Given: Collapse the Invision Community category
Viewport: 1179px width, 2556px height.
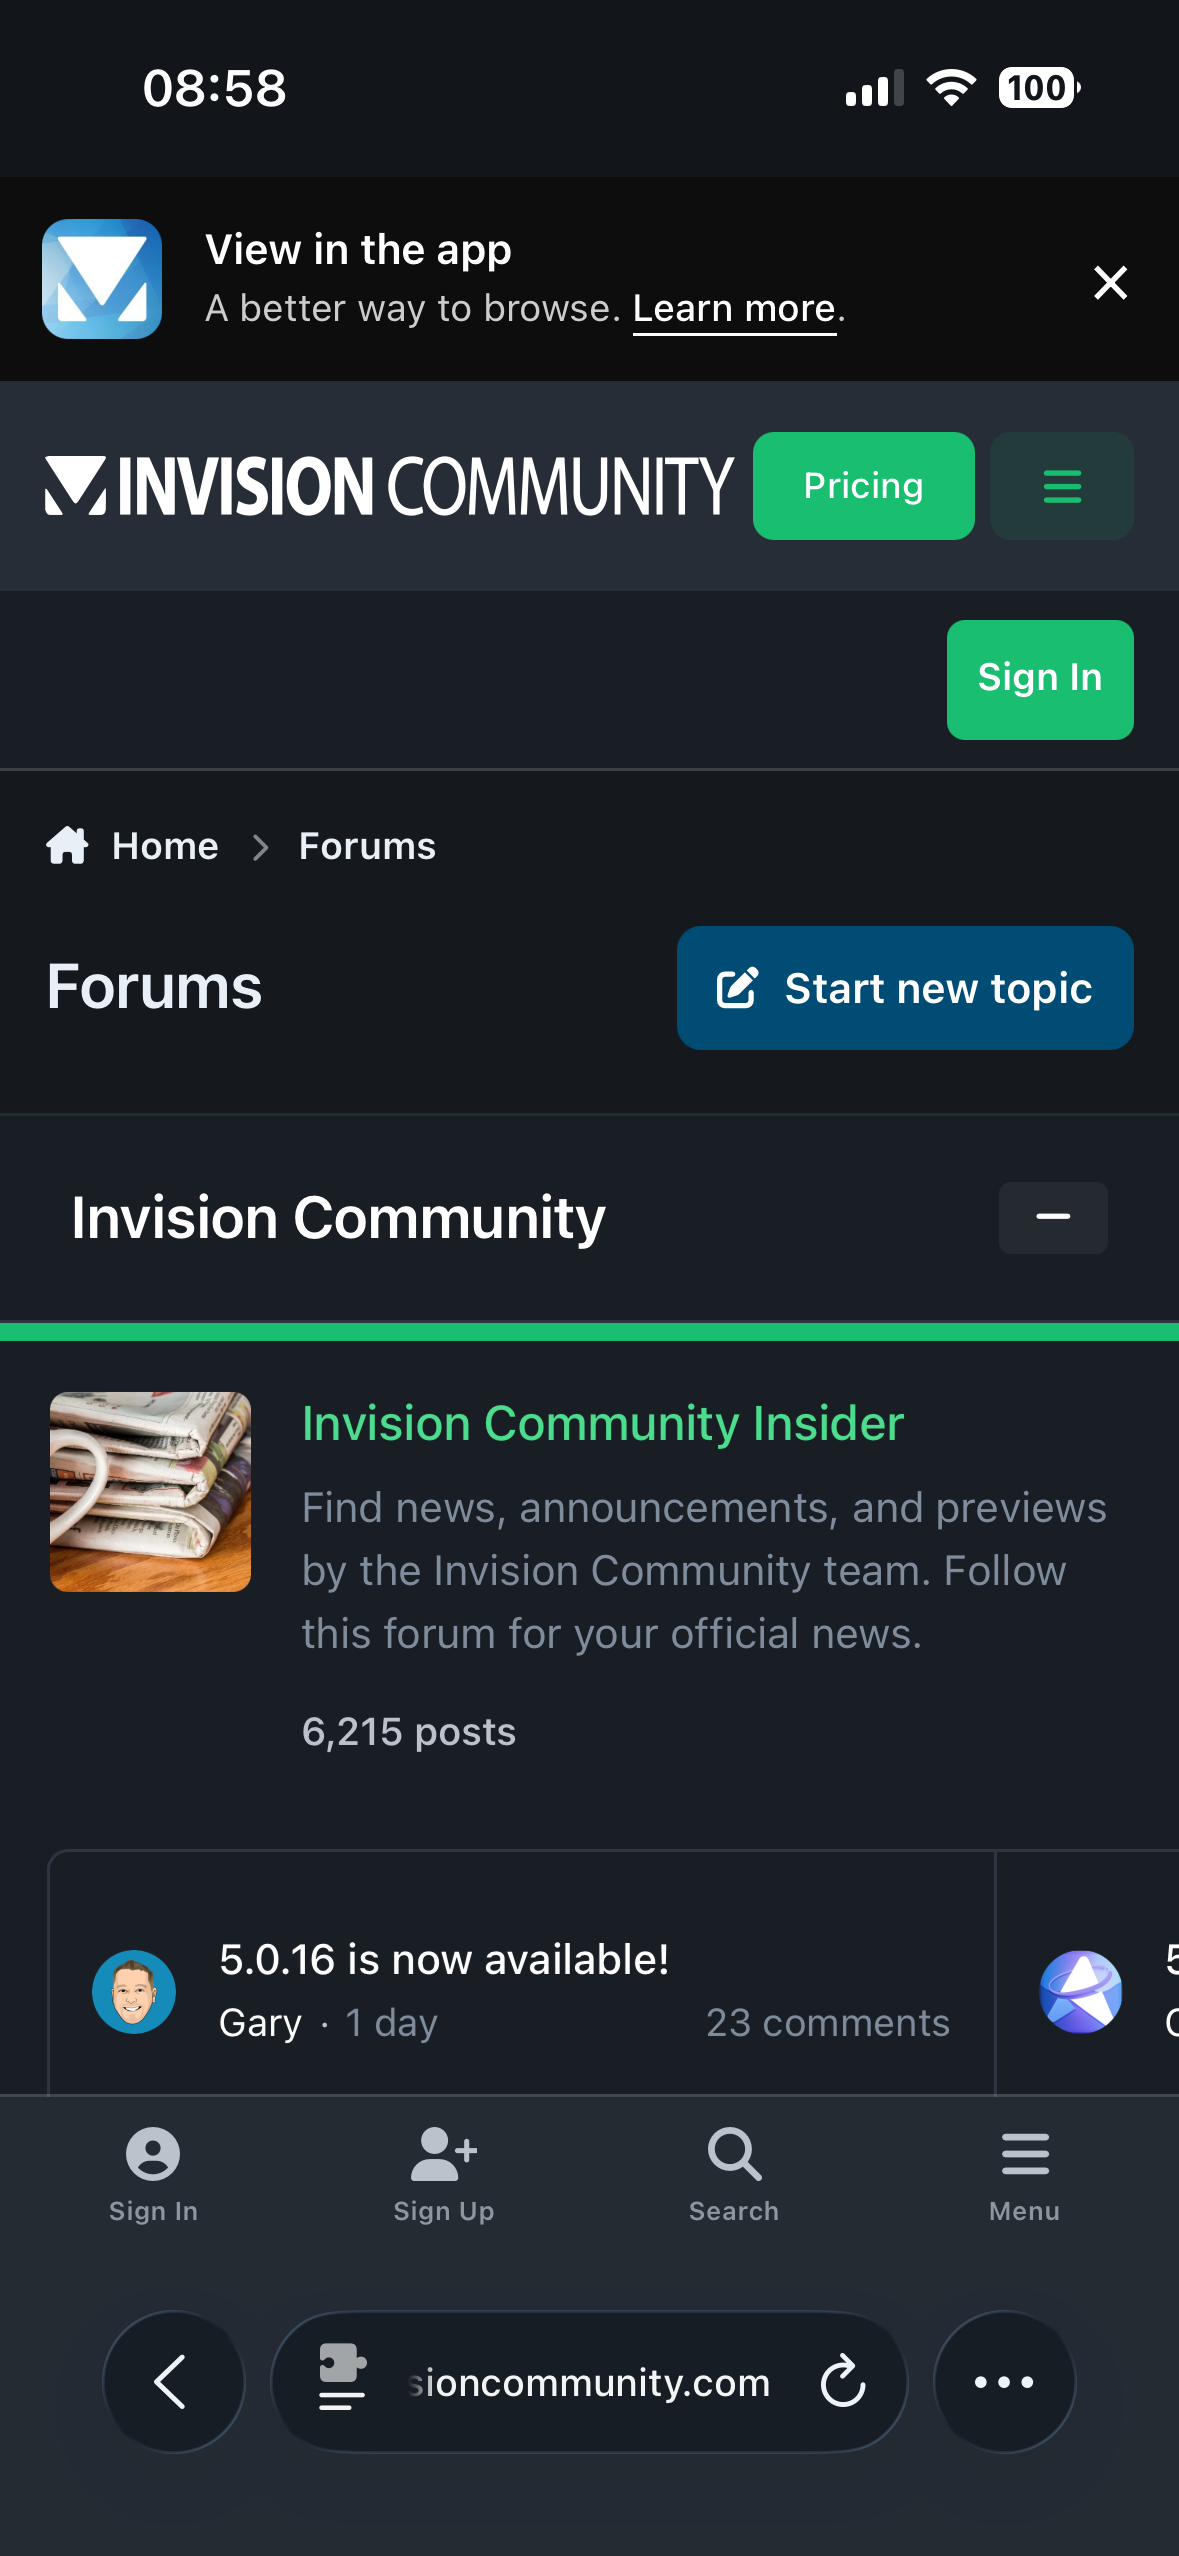Looking at the screenshot, I should 1052,1217.
